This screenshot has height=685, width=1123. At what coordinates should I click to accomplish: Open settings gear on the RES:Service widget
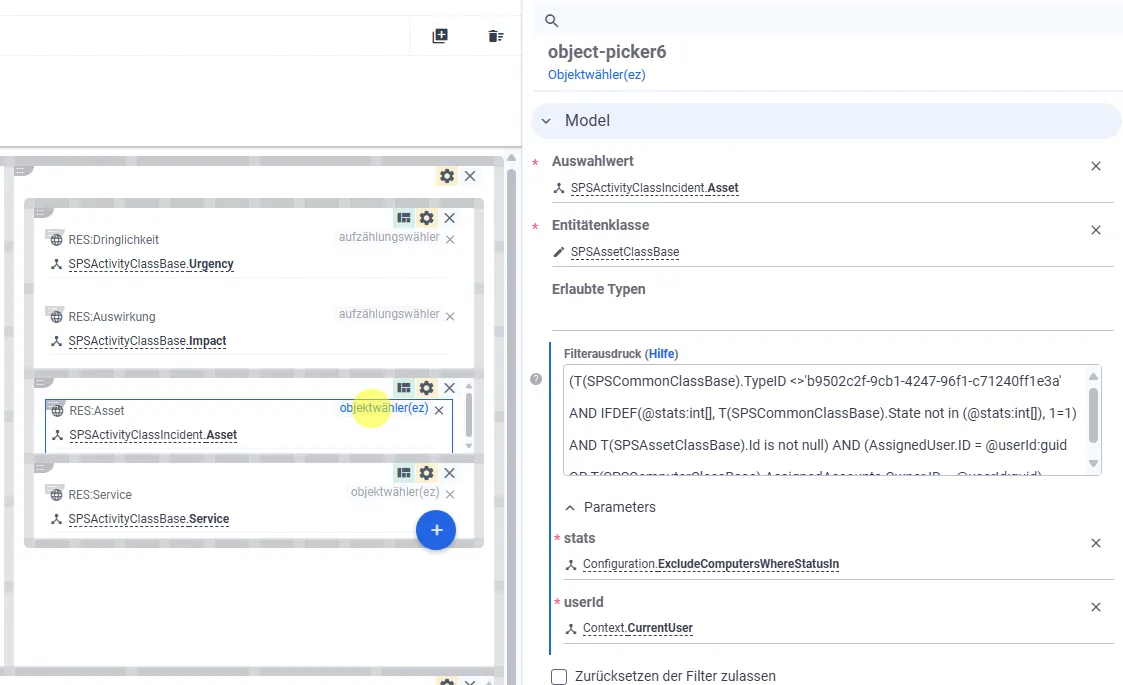pos(424,472)
